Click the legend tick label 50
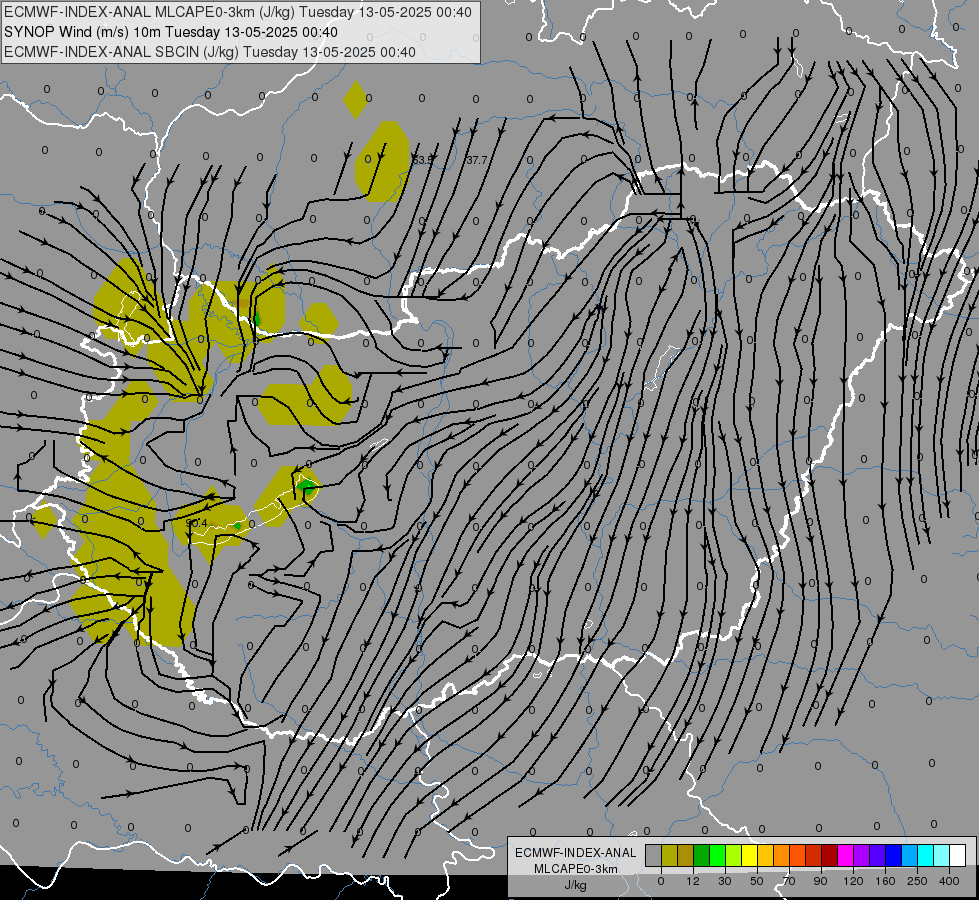 click(757, 881)
